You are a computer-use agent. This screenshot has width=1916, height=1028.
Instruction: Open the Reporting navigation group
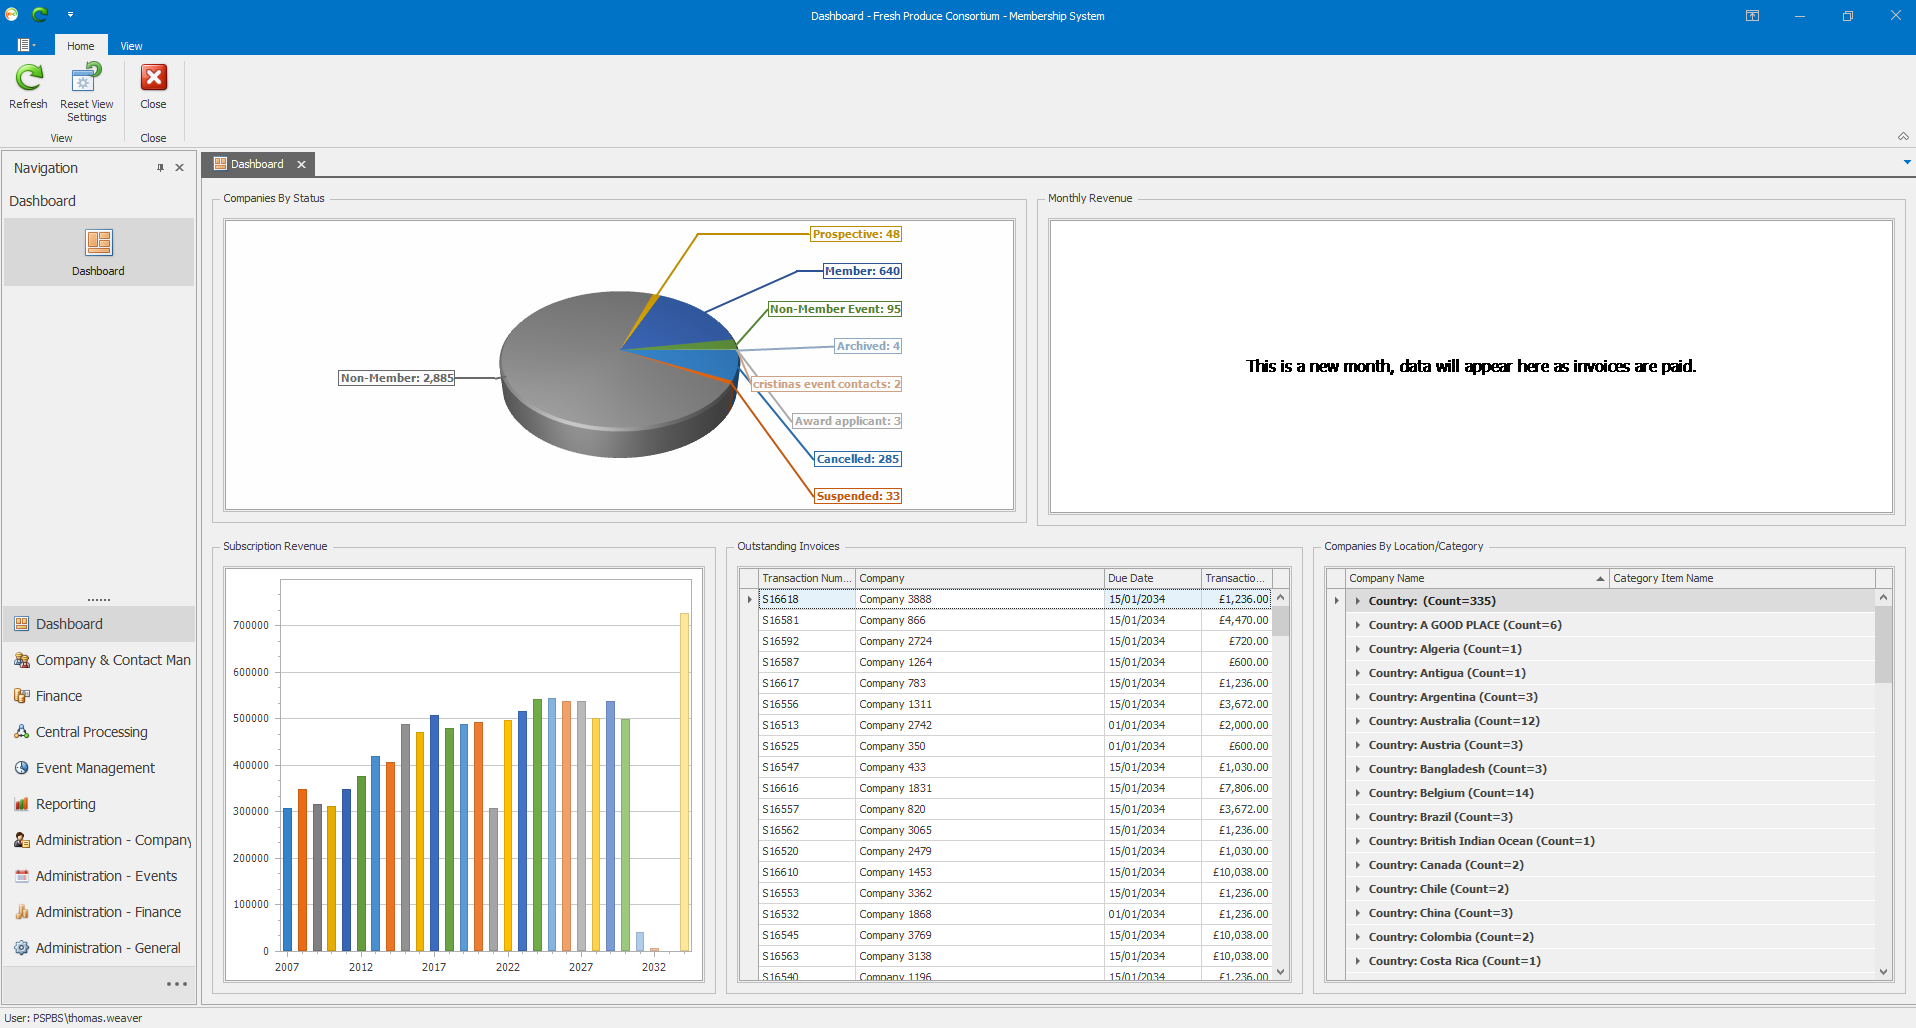pyautogui.click(x=99, y=804)
